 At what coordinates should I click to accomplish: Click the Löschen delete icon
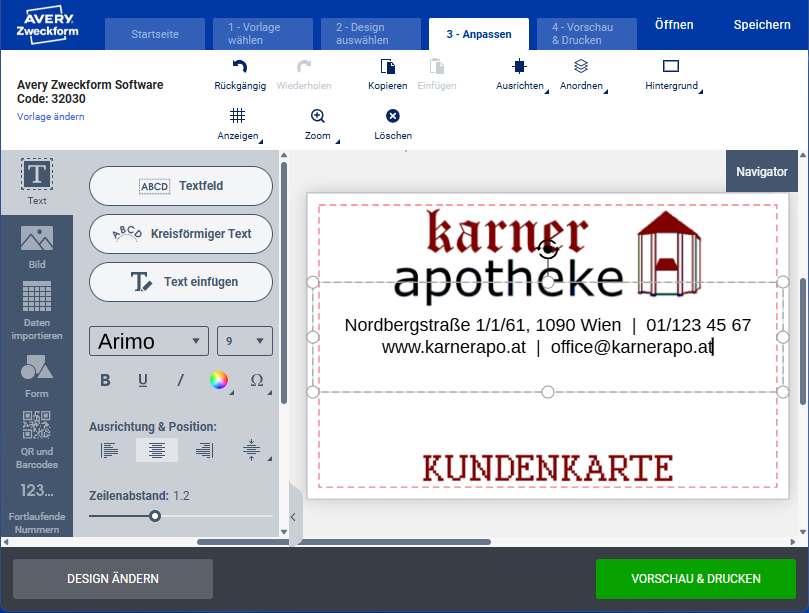[393, 116]
